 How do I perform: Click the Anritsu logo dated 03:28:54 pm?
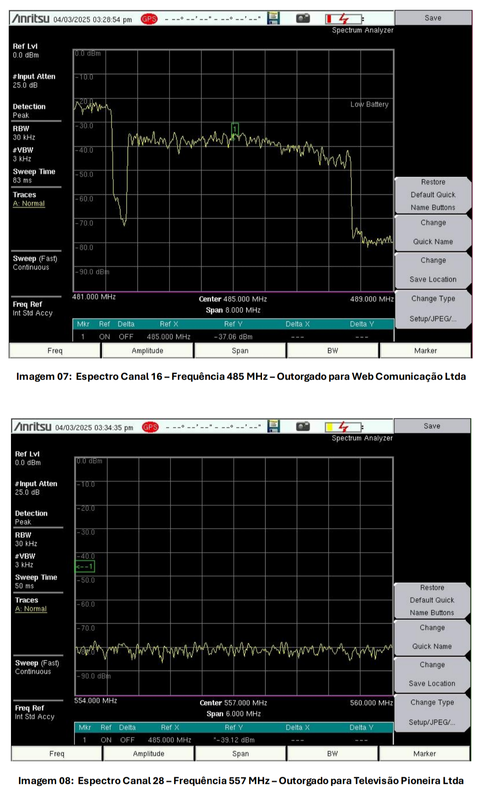pos(31,19)
